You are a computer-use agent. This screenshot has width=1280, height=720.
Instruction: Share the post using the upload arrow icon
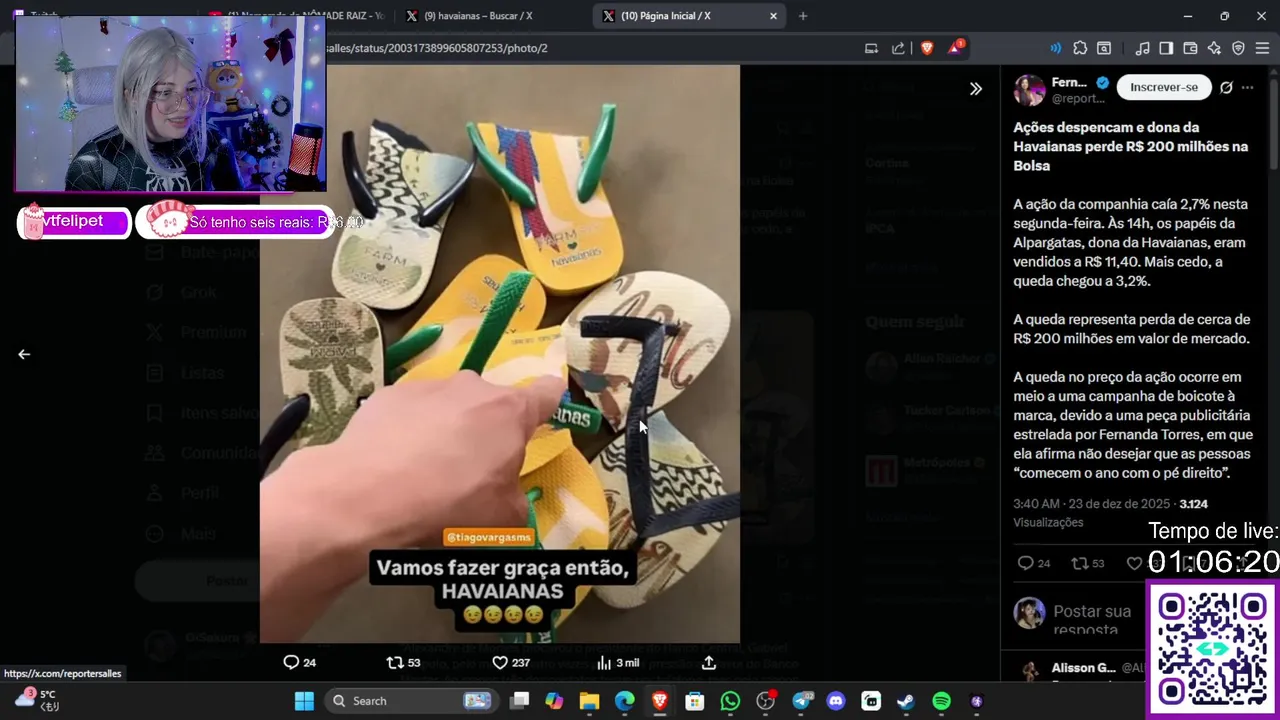pyautogui.click(x=709, y=662)
